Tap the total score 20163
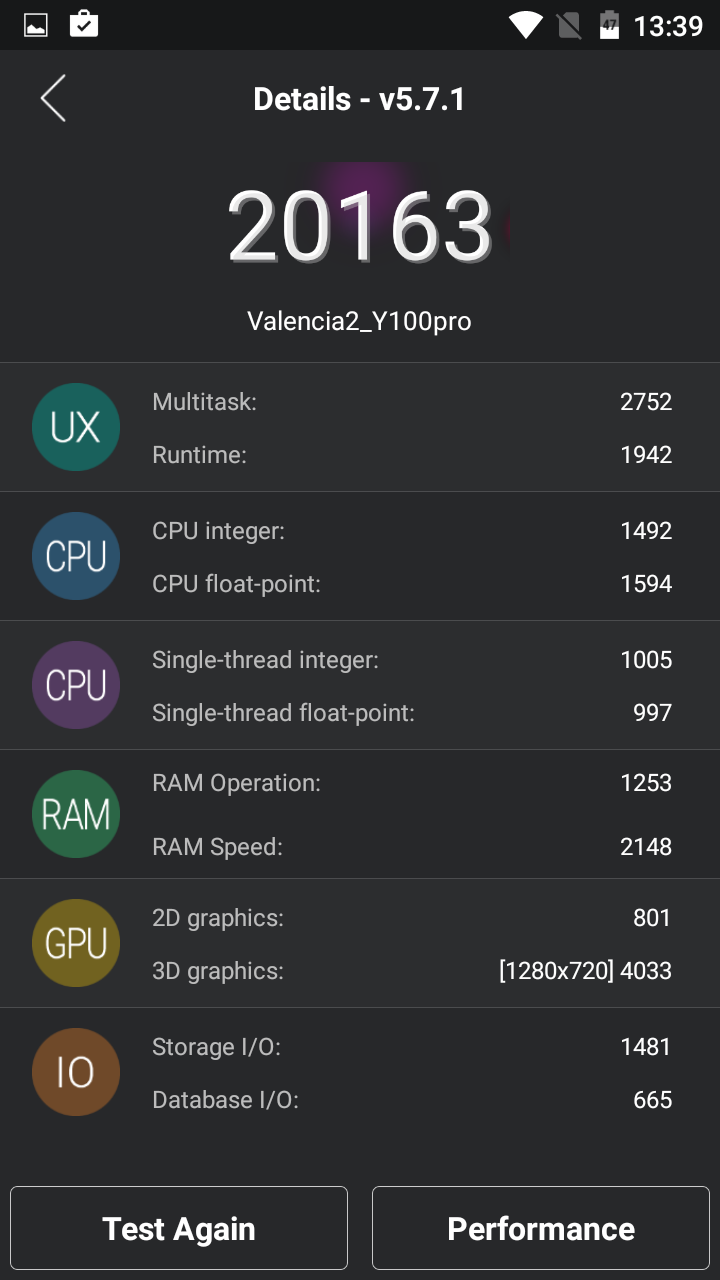The image size is (720, 1280). point(360,227)
